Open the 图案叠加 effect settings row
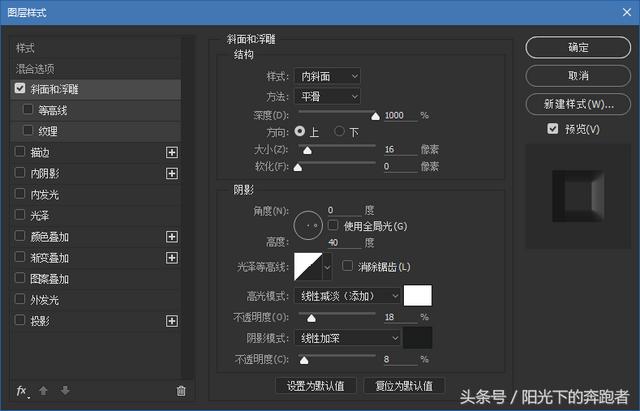The height and width of the screenshot is (411, 640). coord(96,279)
